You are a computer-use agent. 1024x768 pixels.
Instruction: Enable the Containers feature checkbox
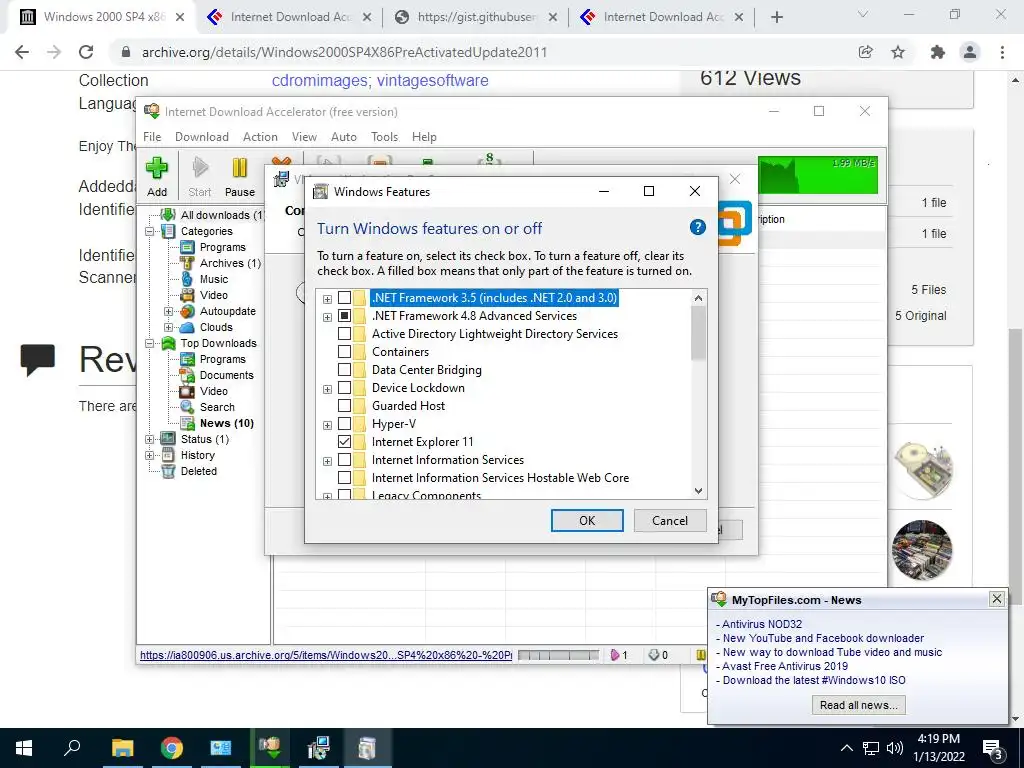344,351
